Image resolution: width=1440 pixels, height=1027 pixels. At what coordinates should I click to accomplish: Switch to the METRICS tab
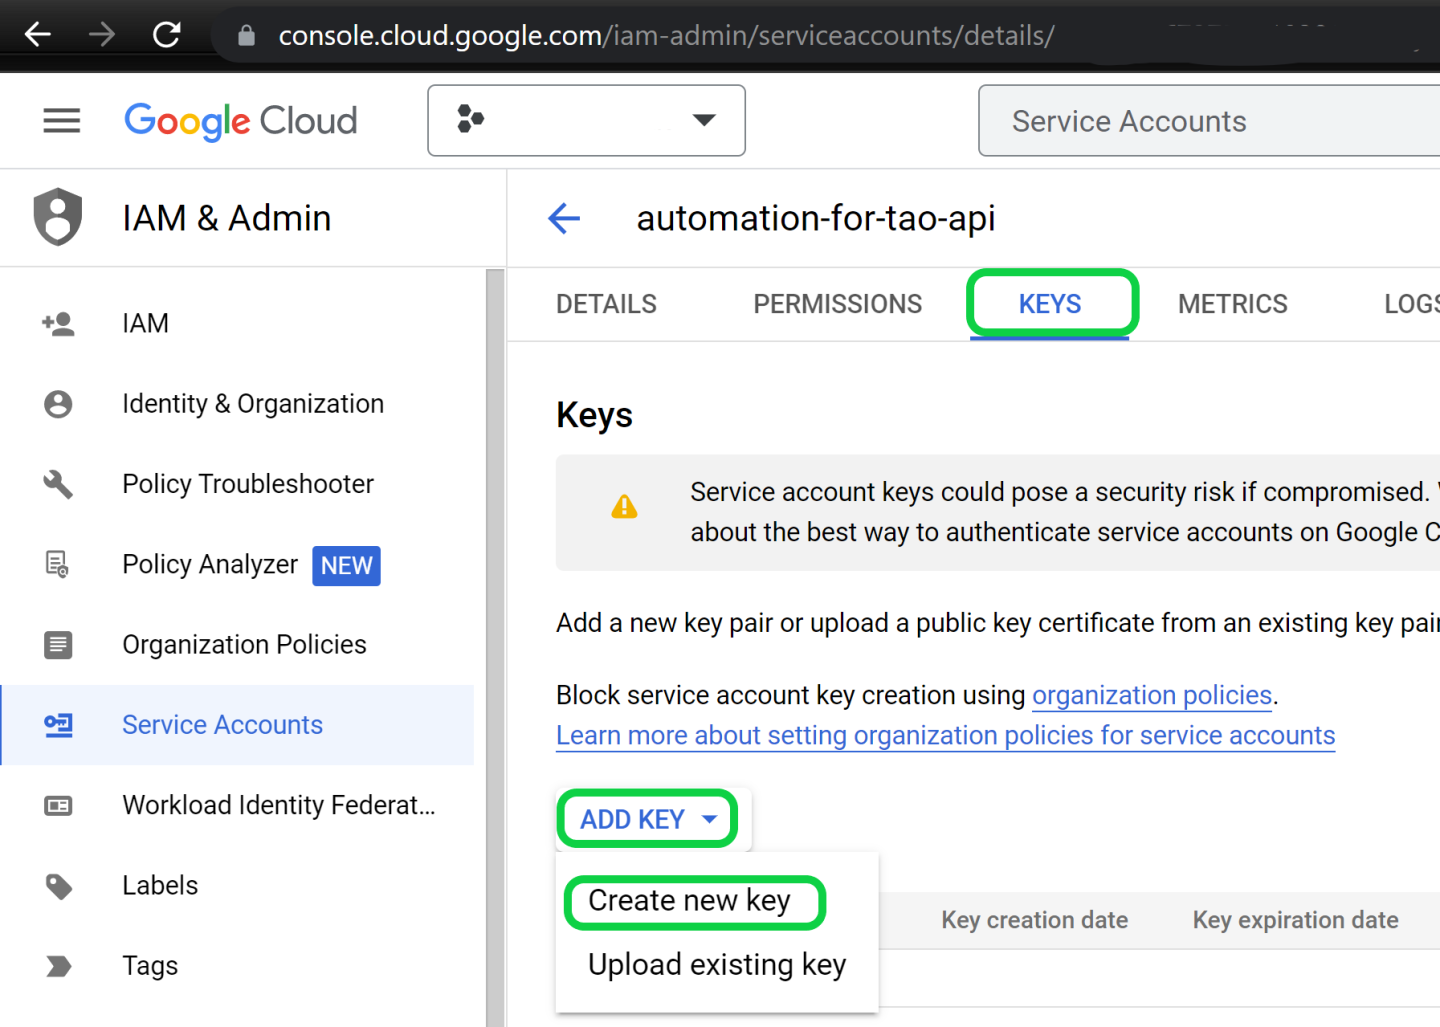(x=1232, y=304)
